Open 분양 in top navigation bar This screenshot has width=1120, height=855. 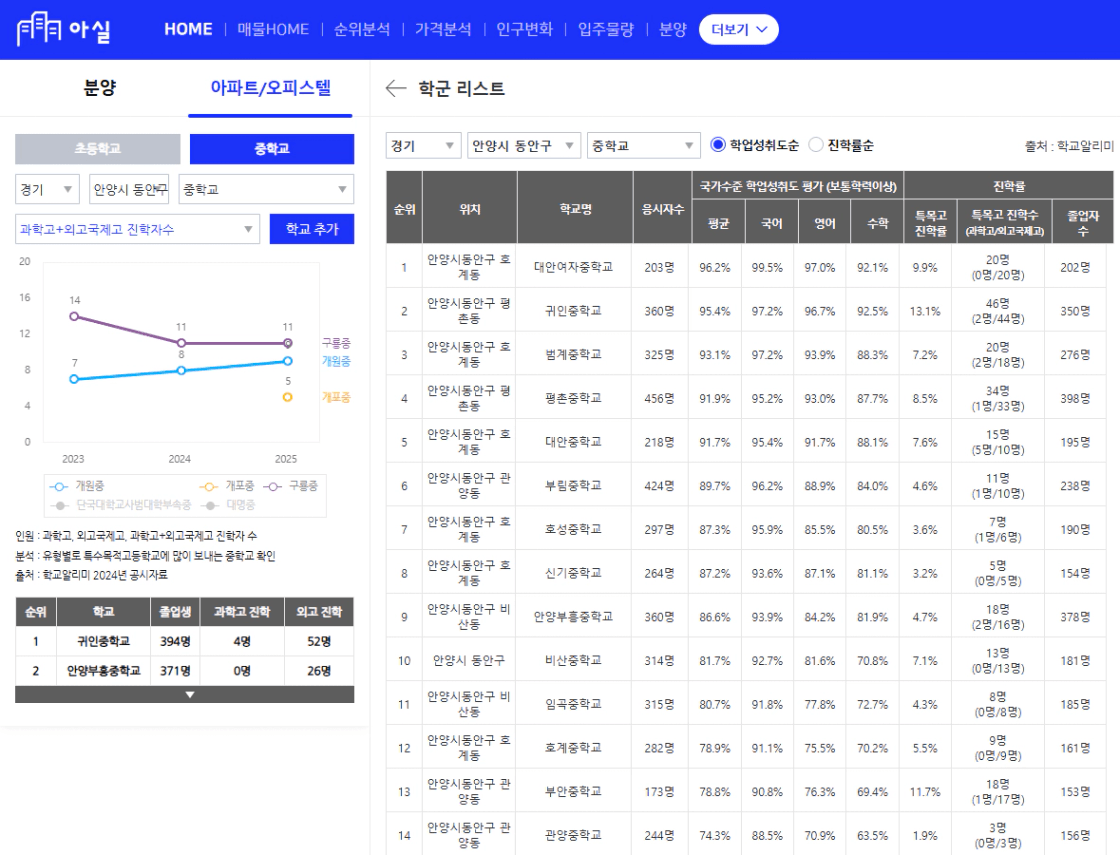pos(673,29)
